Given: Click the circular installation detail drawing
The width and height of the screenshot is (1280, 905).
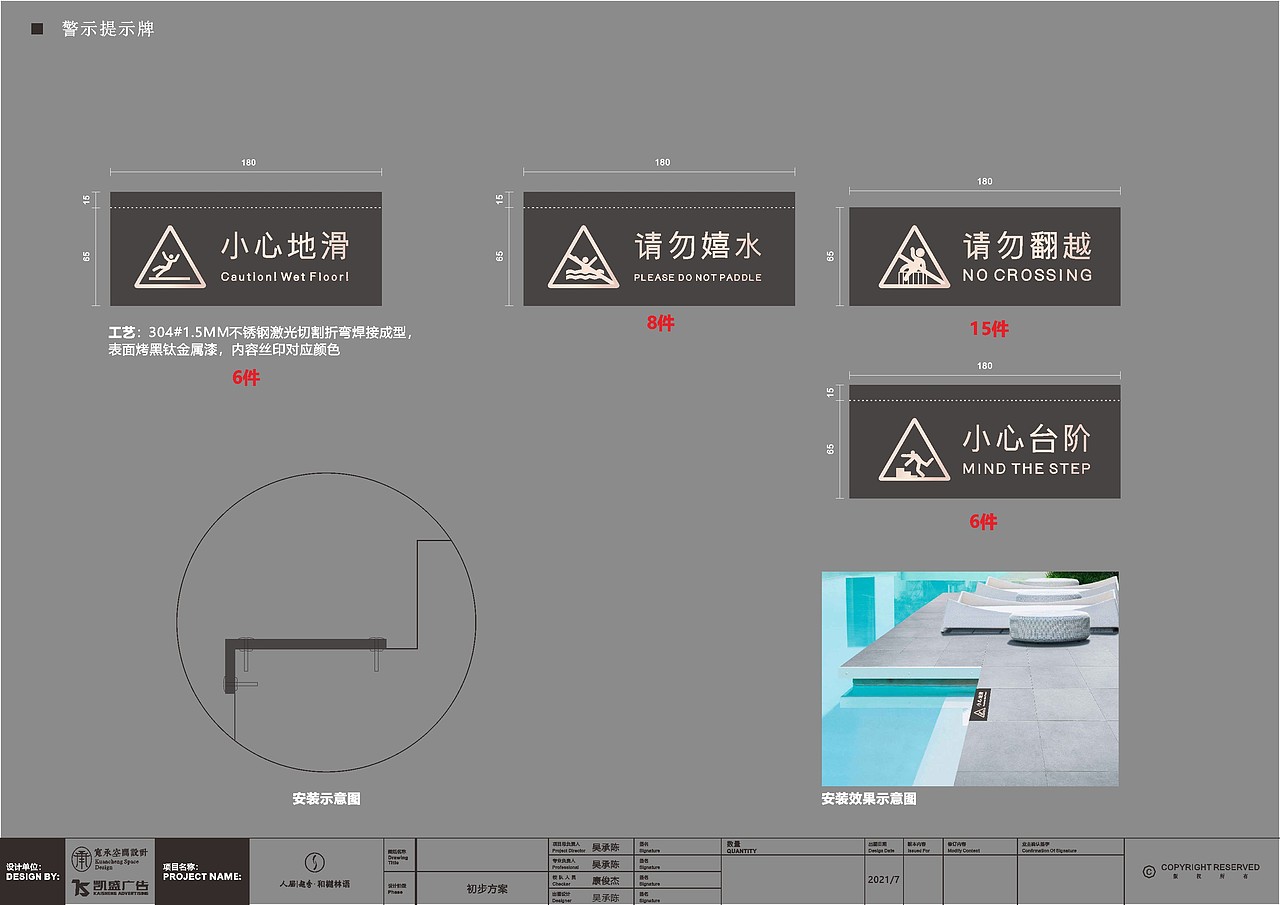Looking at the screenshot, I should [x=326, y=622].
